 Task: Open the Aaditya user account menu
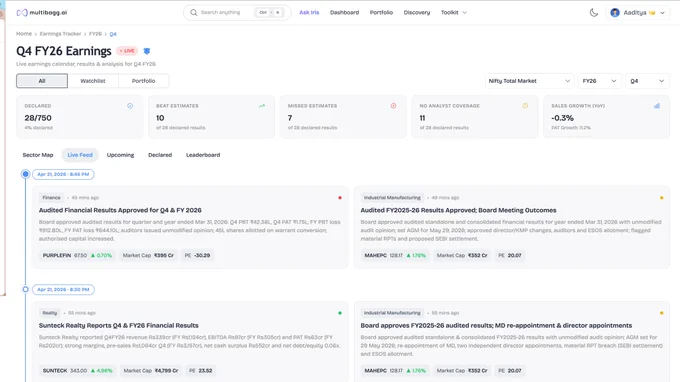pyautogui.click(x=638, y=13)
